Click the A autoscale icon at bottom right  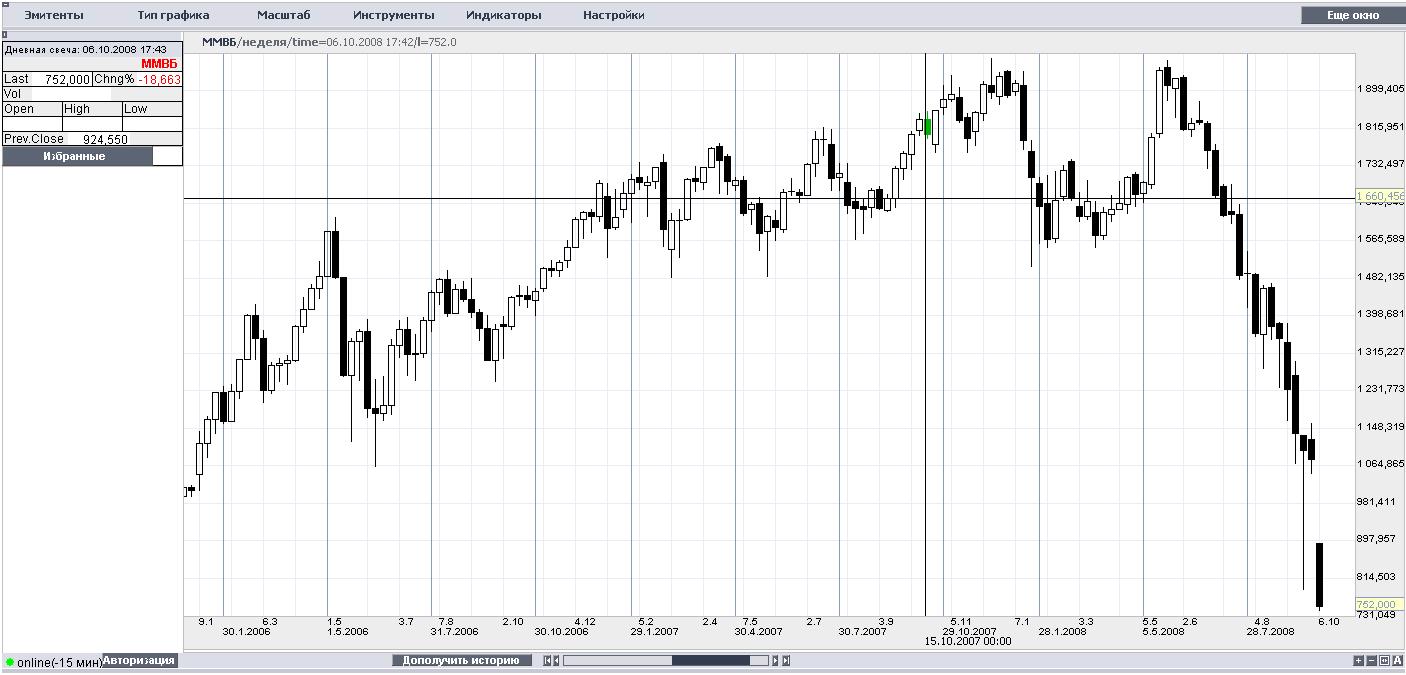1397,660
